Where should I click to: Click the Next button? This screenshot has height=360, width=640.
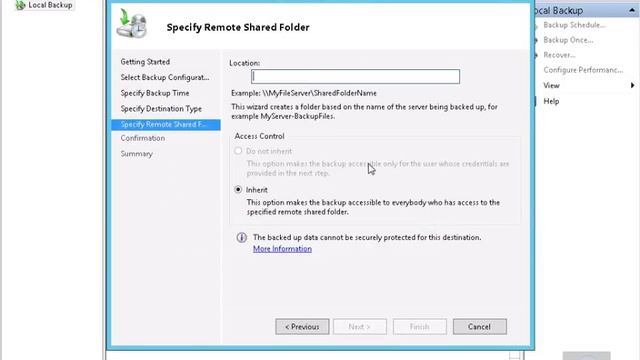[x=360, y=327]
